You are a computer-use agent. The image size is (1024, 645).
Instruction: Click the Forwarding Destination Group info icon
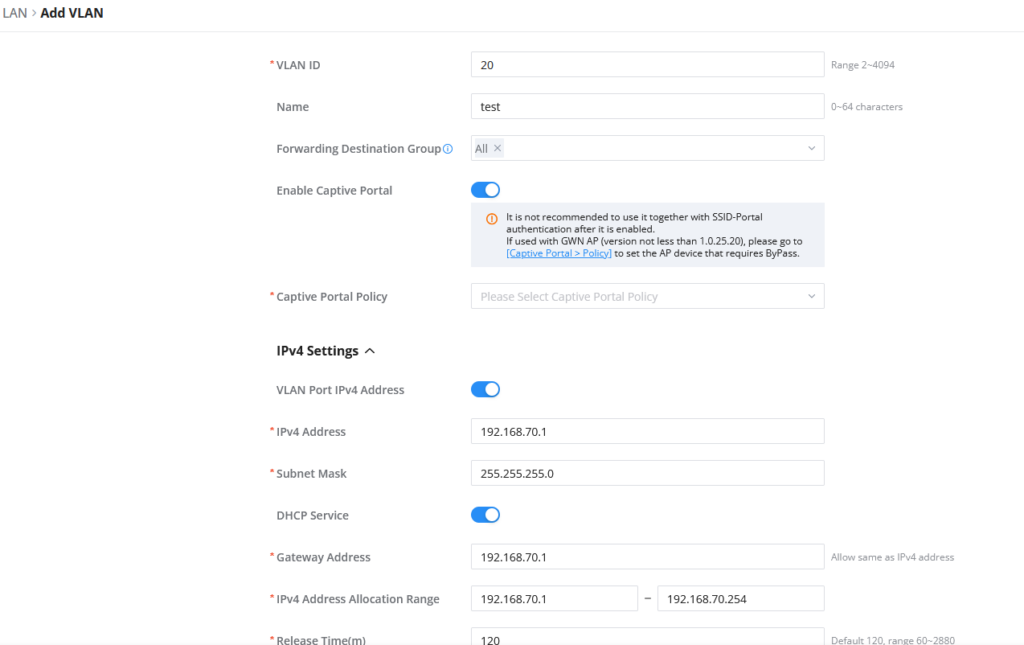448,149
